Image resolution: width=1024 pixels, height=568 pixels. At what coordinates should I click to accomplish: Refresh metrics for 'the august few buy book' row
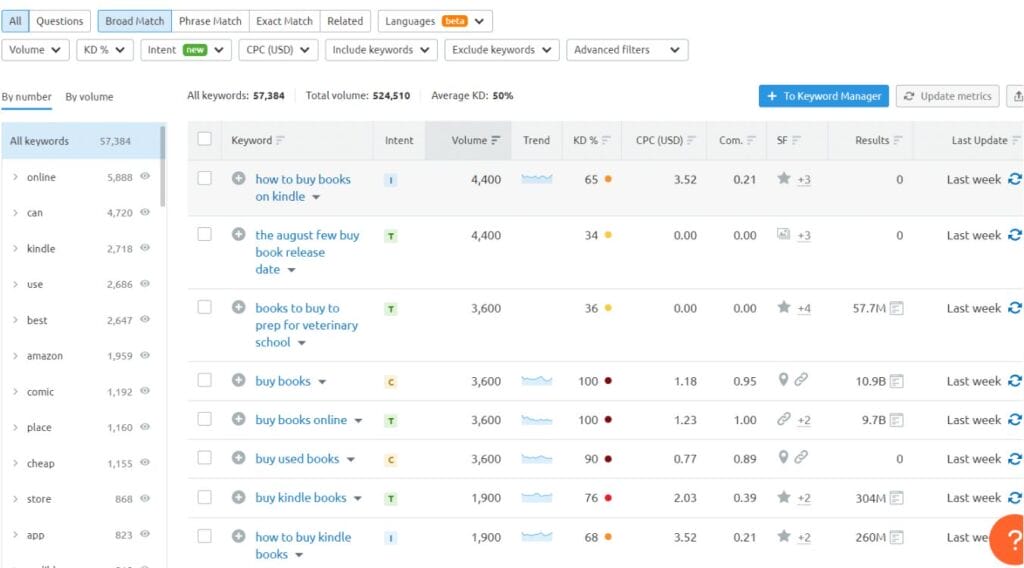coord(1014,235)
